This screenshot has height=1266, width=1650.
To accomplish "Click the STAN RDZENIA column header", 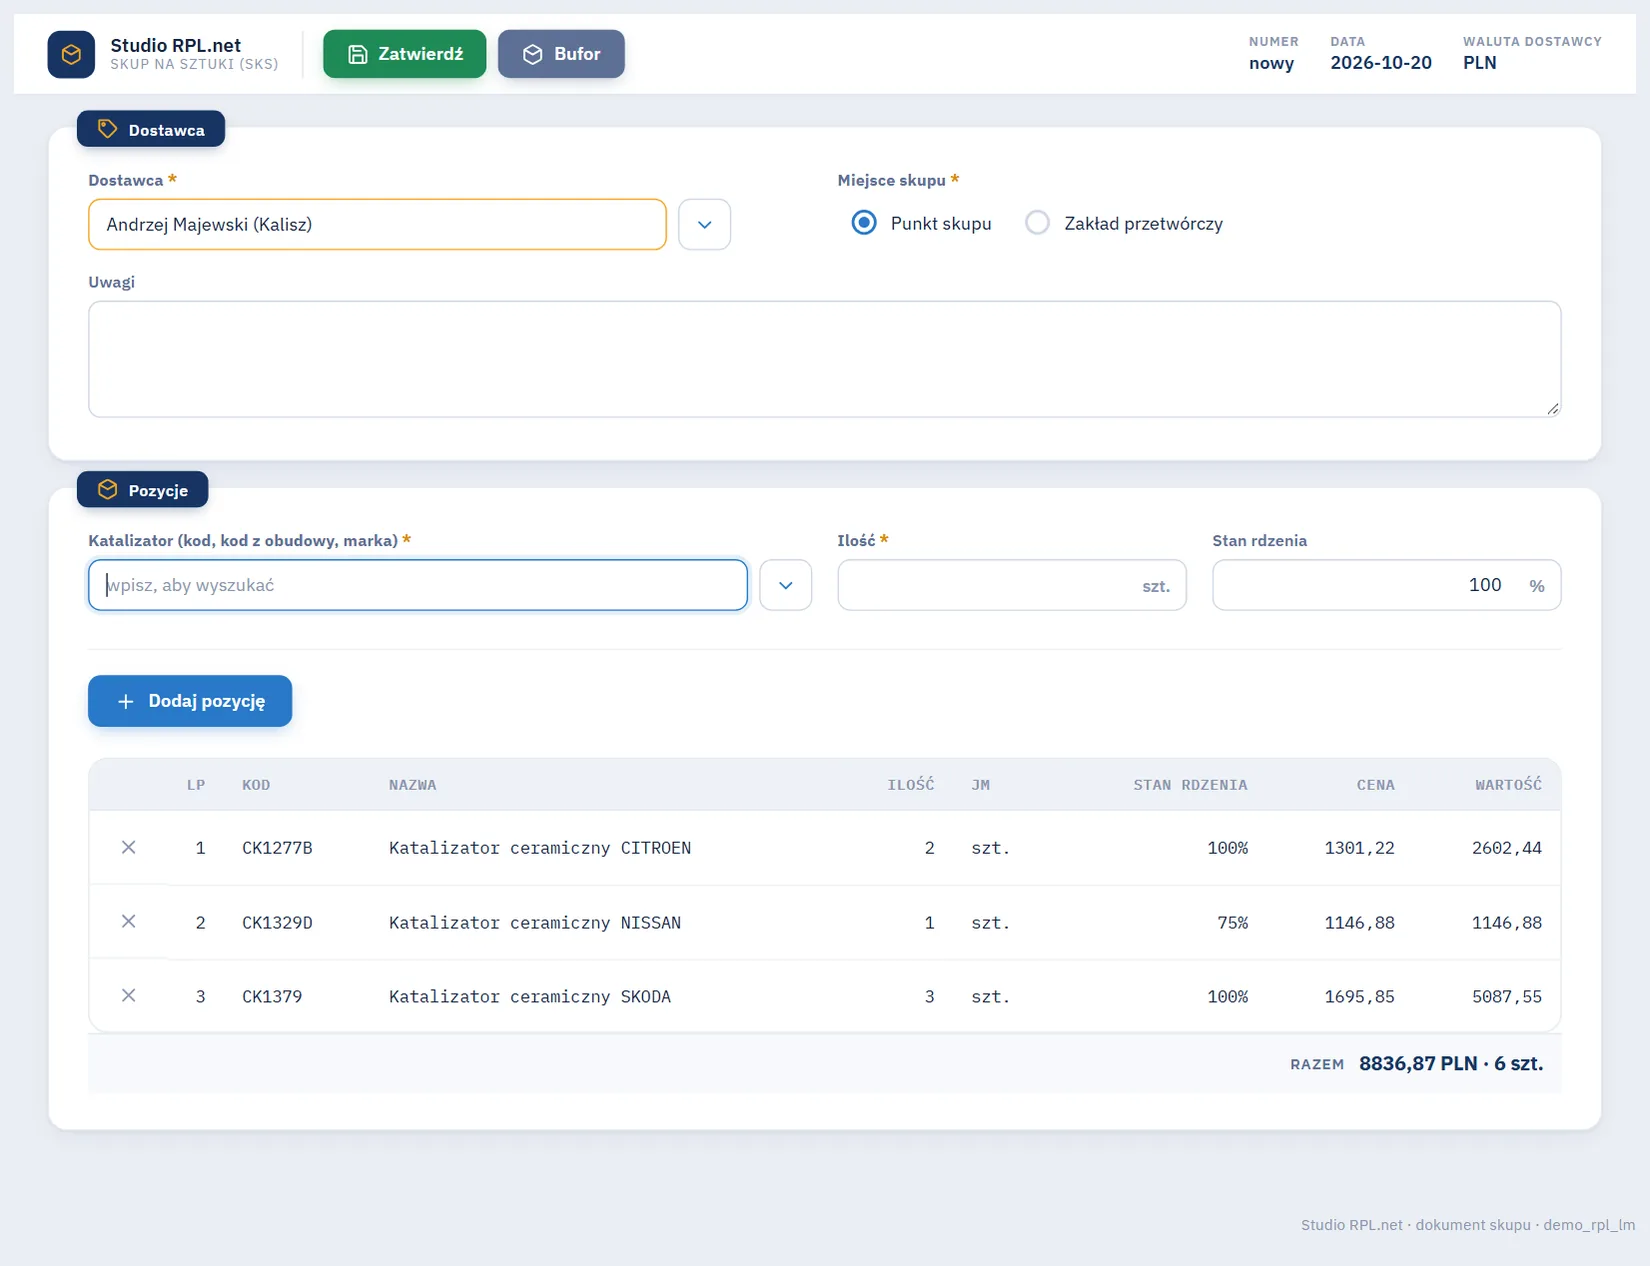I will tap(1191, 785).
